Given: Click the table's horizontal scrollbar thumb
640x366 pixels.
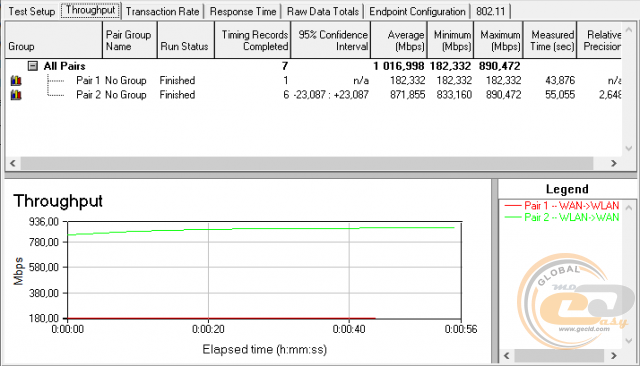Looking at the screenshot, I should (307, 163).
